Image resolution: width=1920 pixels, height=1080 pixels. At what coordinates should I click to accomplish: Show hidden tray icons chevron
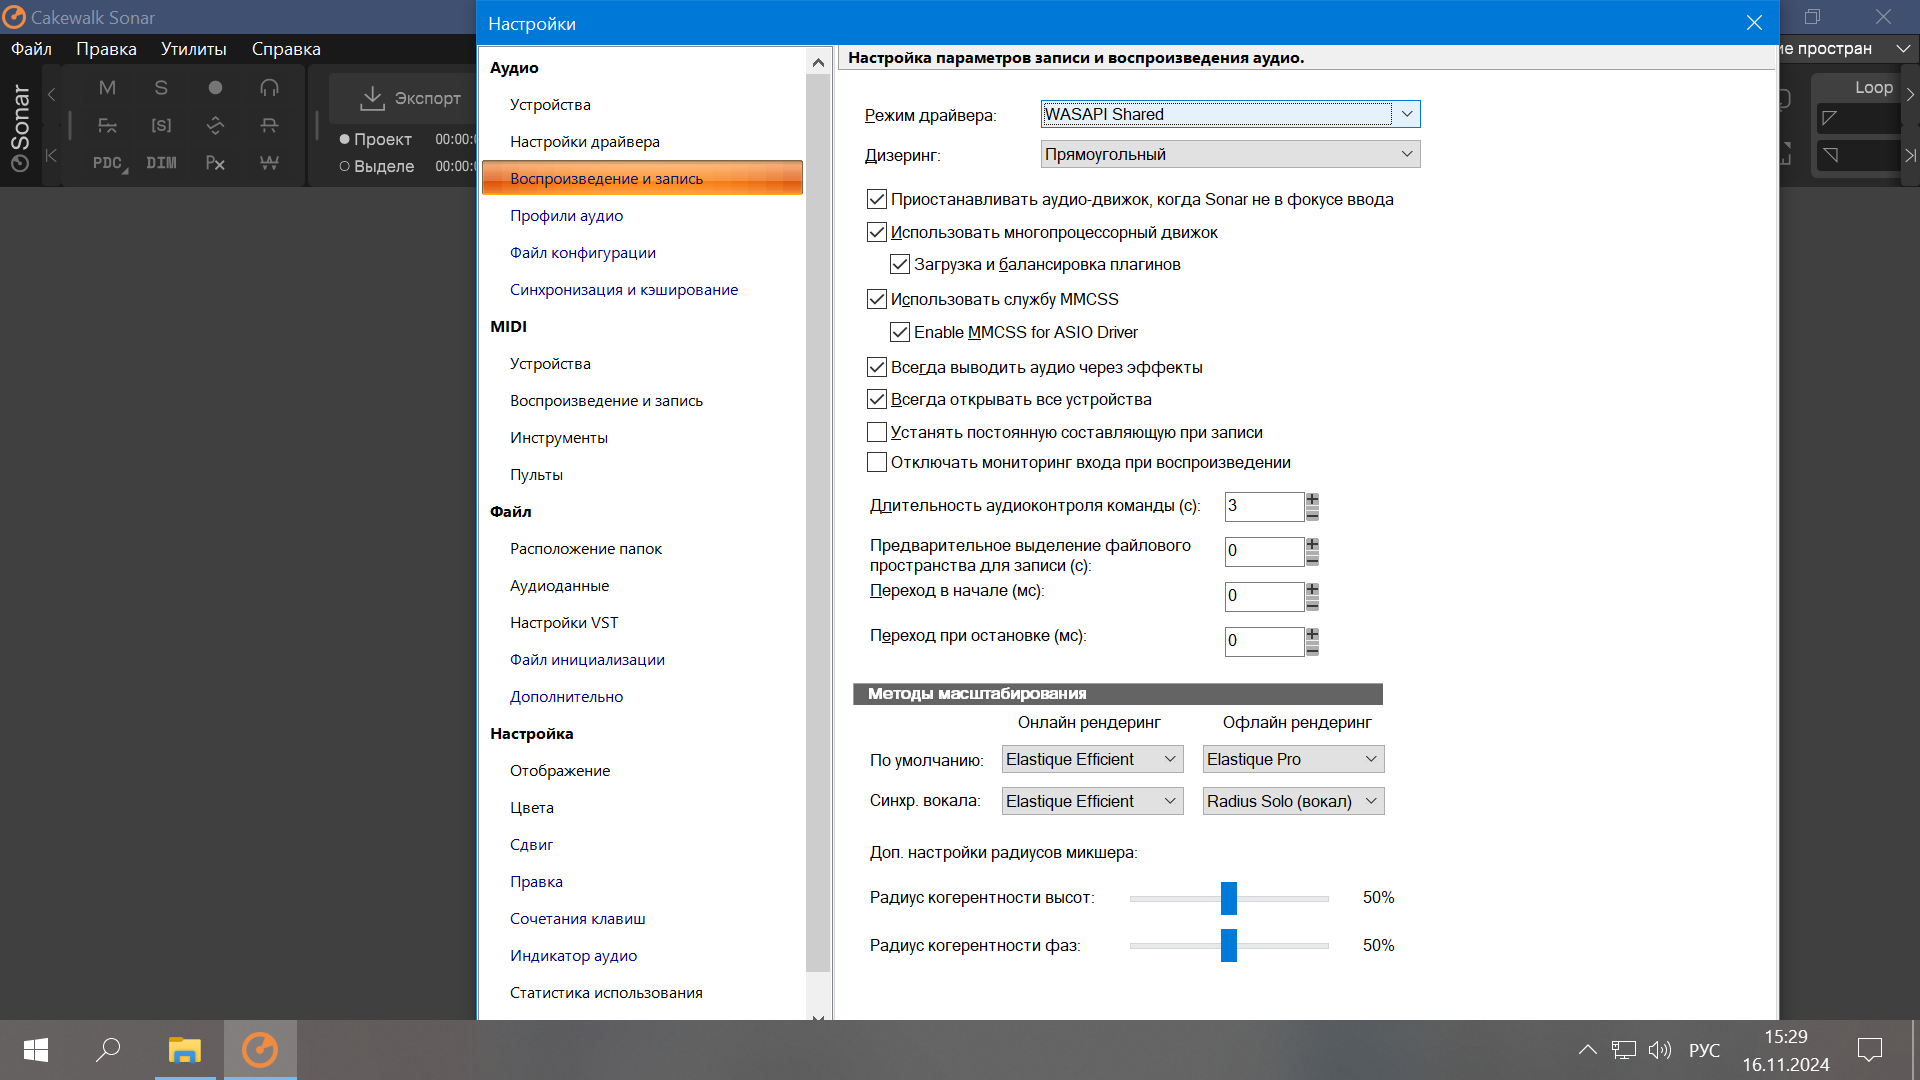(x=1587, y=1050)
